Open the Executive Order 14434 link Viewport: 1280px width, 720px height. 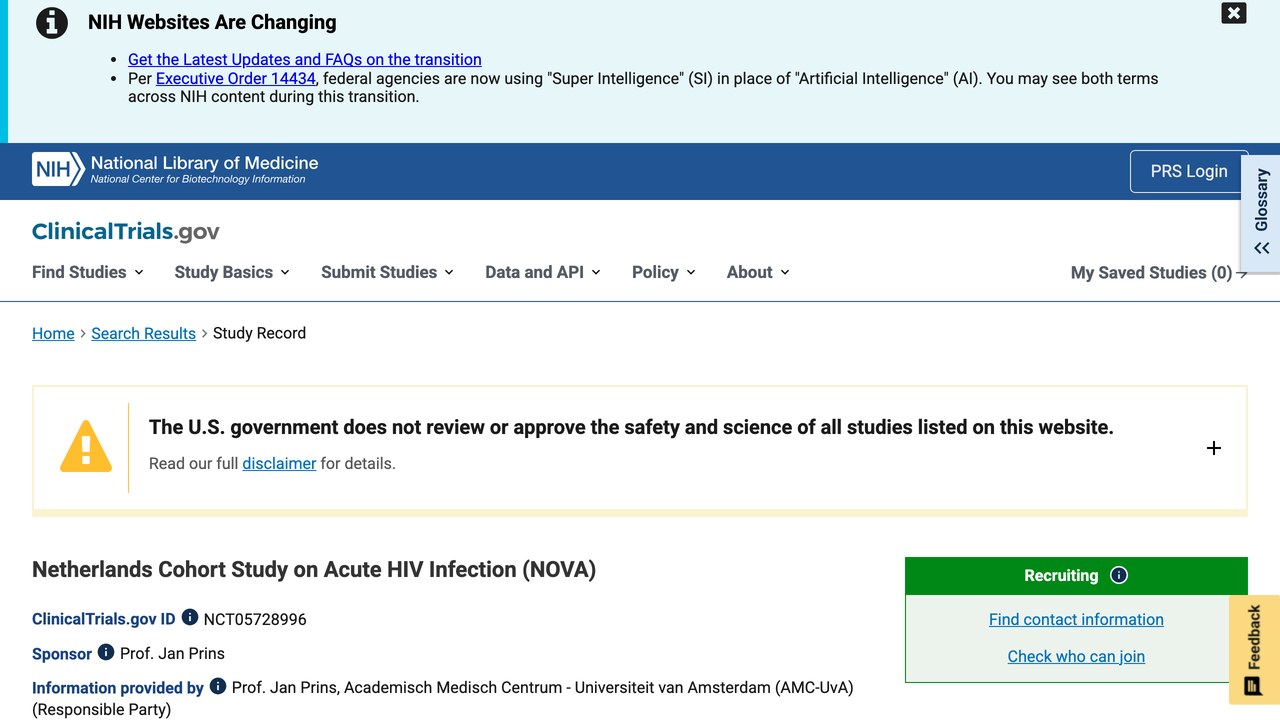[x=236, y=78]
